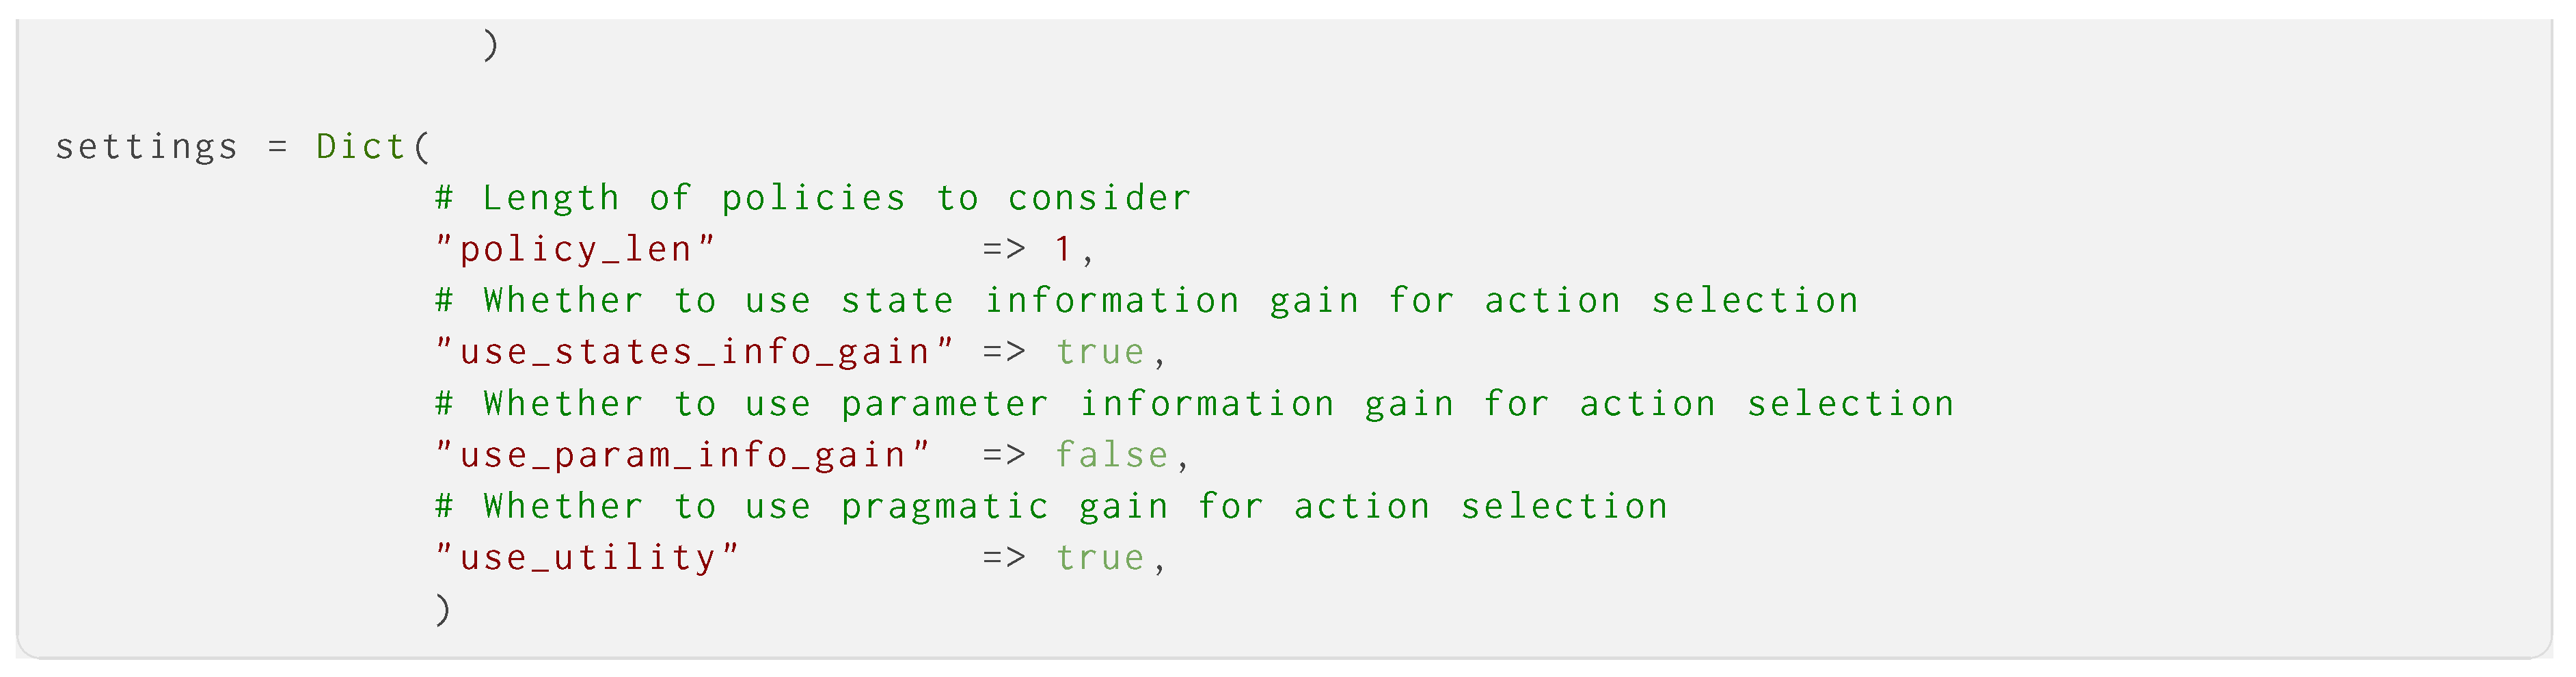Click the arrow operator after "policy_len"
Image resolution: width=2576 pixels, height=677 pixels.
(1003, 249)
